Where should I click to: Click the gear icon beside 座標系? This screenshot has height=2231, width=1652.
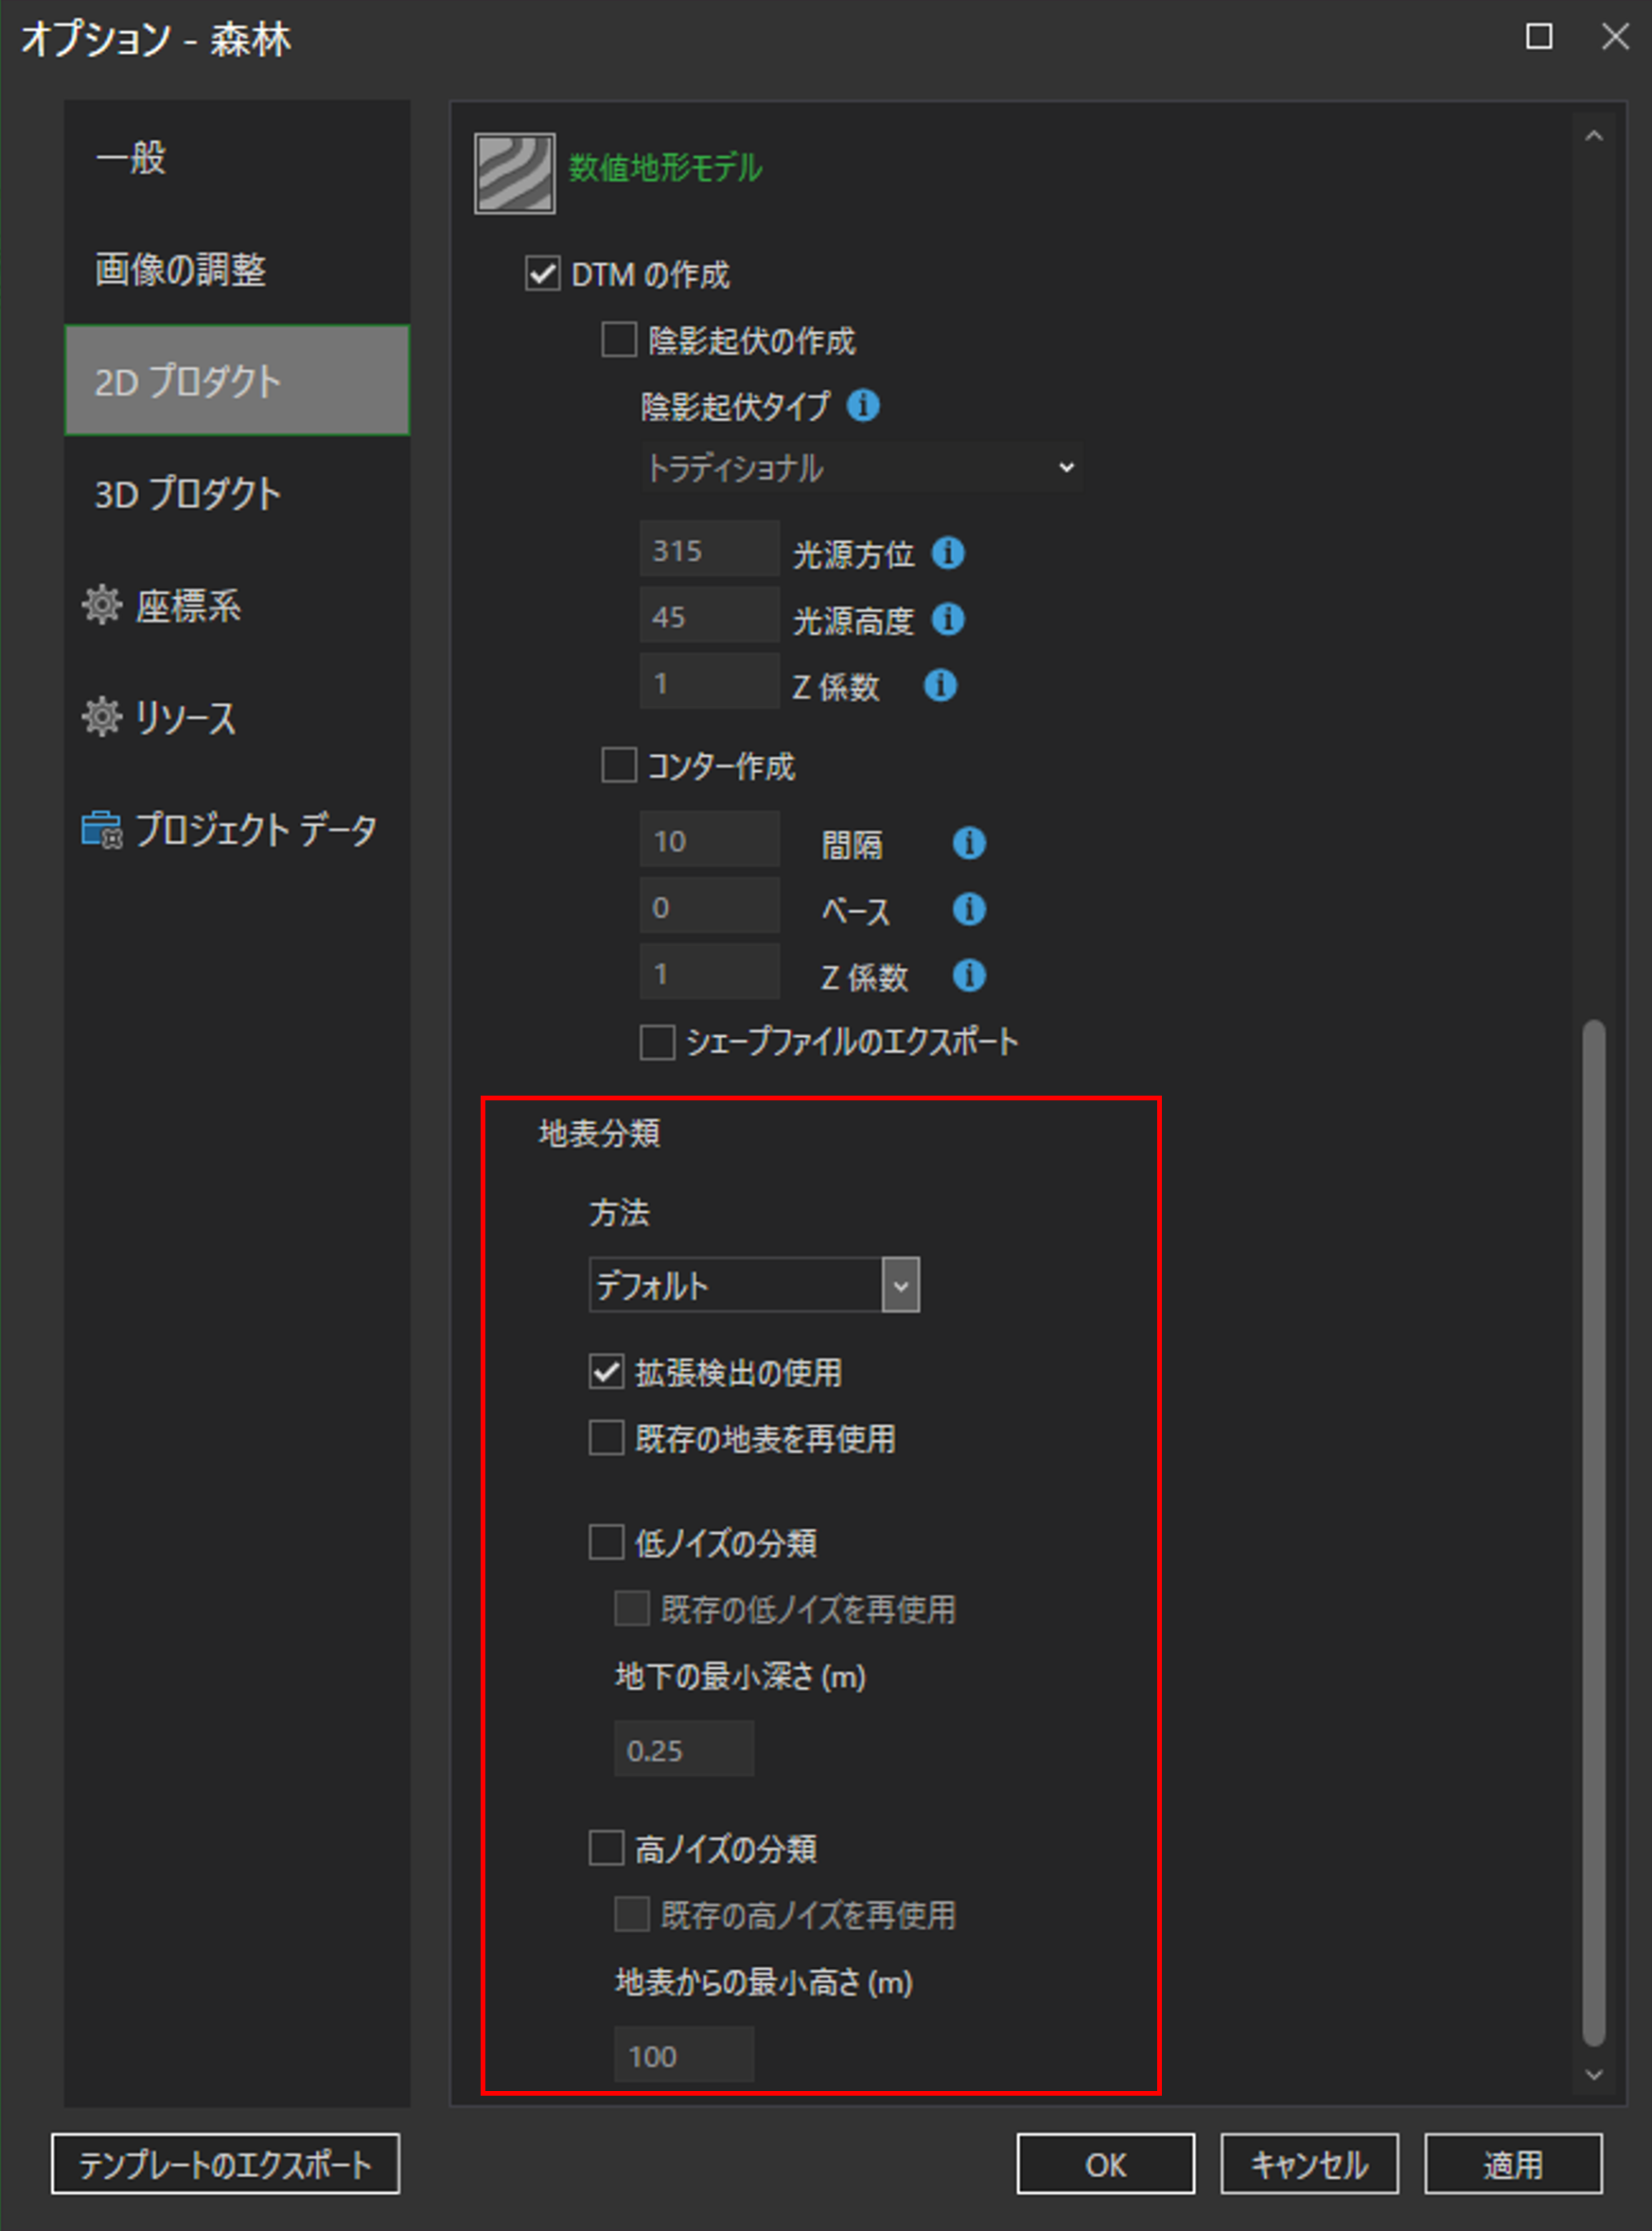pyautogui.click(x=101, y=605)
